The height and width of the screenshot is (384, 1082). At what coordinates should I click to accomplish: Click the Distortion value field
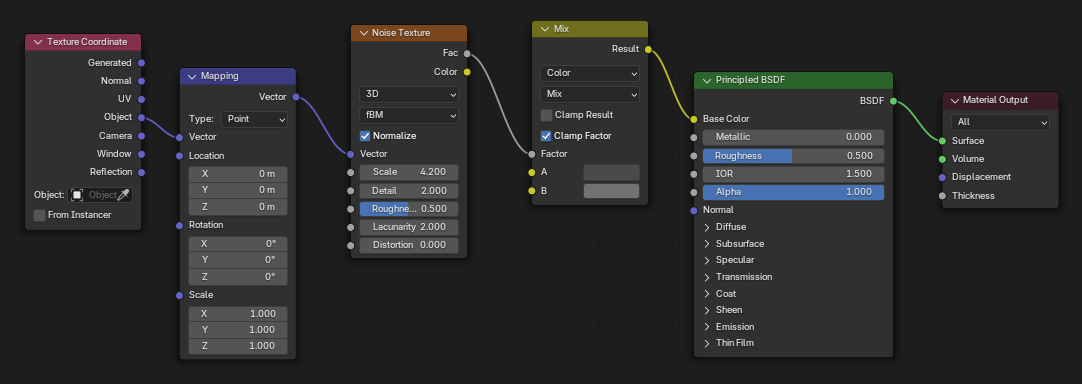pos(409,244)
